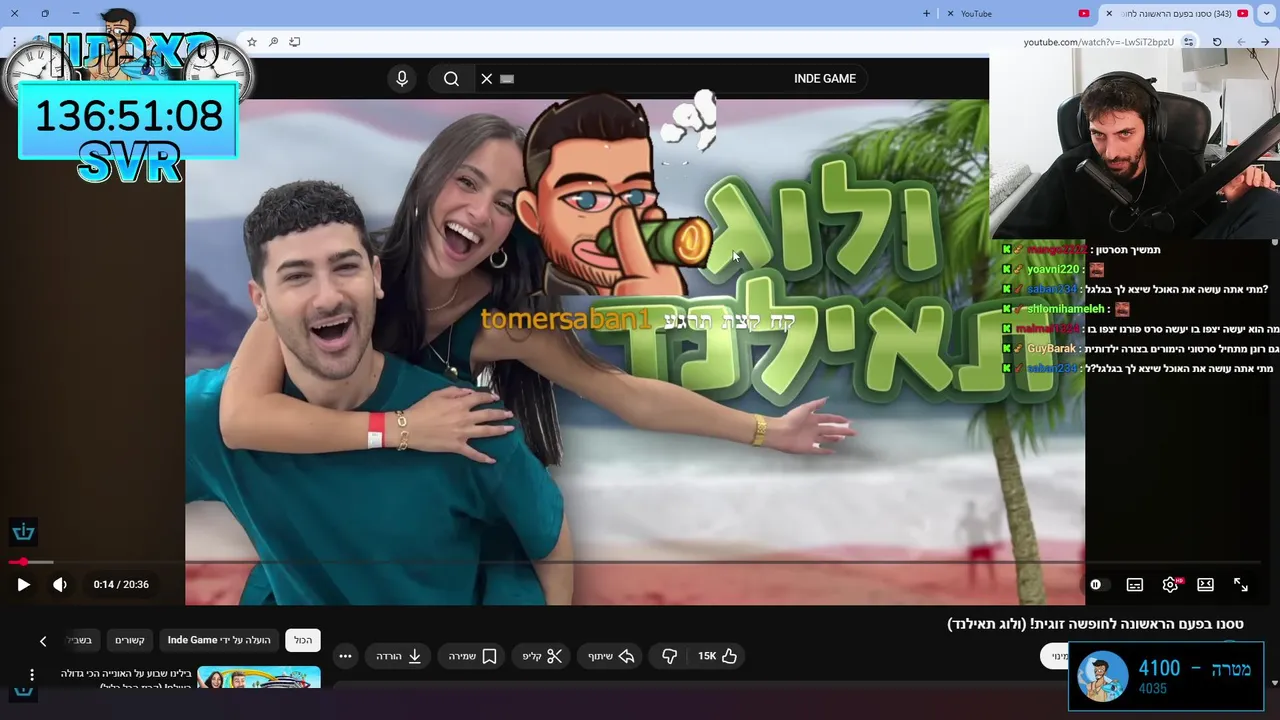Open the browser three-dot menu

click(14, 42)
